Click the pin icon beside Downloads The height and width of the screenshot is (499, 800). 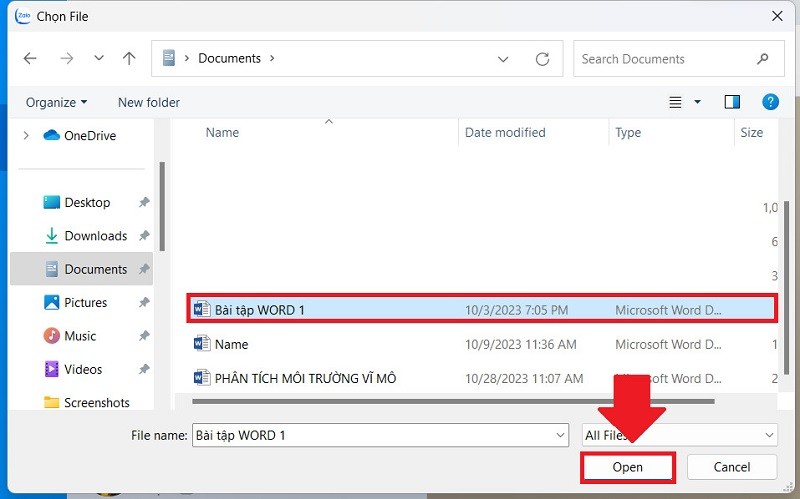coord(144,236)
